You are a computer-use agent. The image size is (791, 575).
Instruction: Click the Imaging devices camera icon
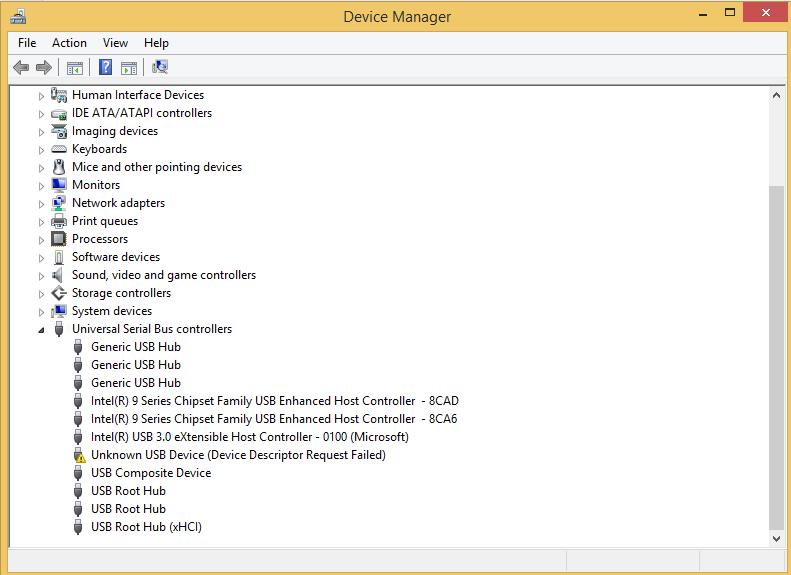[x=59, y=131]
